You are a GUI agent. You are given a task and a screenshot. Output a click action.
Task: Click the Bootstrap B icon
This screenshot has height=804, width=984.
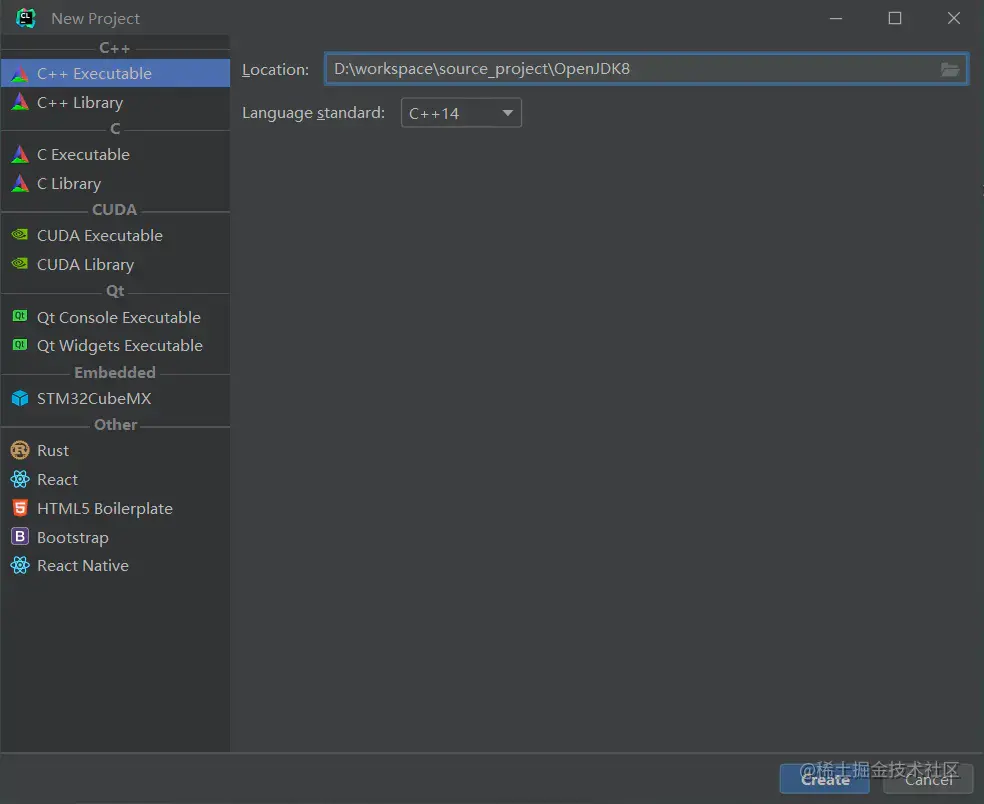coord(20,537)
